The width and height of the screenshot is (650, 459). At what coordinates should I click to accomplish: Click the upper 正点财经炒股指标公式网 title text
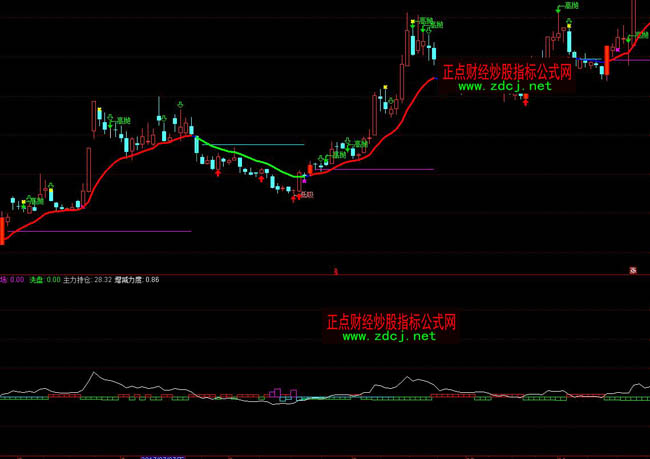pos(506,72)
